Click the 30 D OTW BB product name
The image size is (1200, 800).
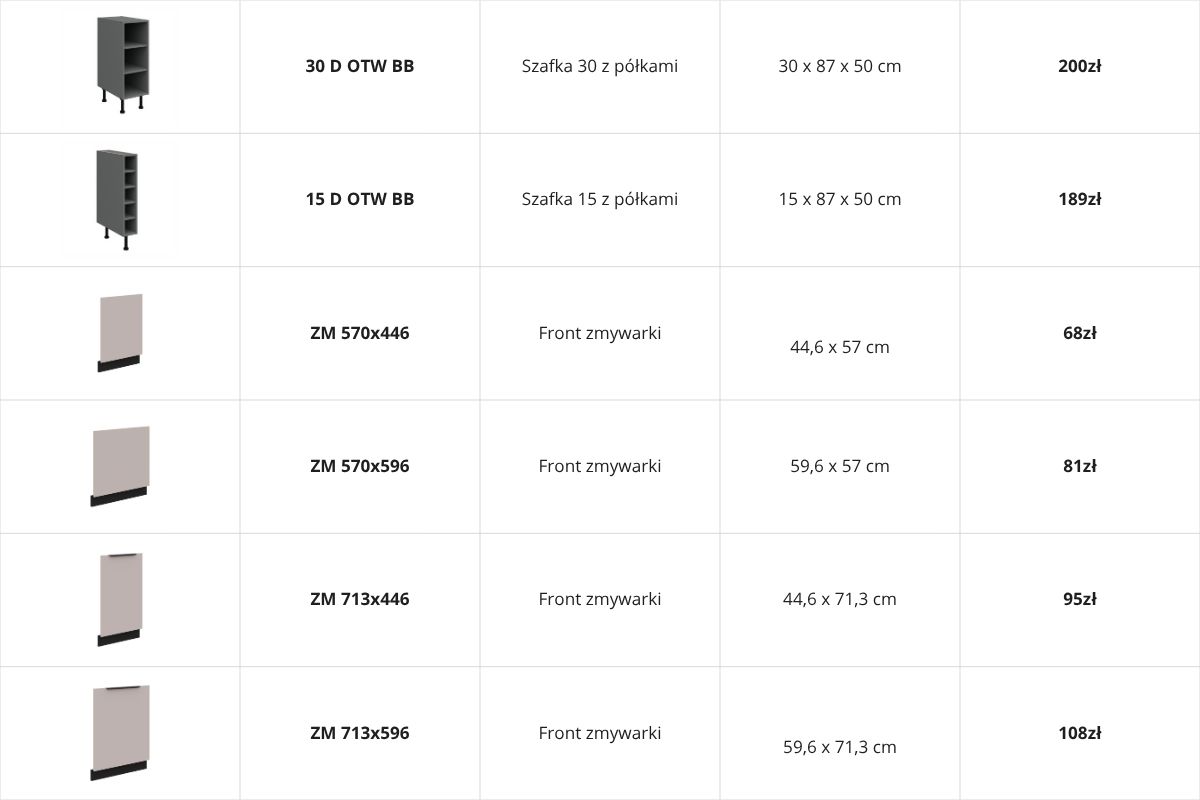pyautogui.click(x=360, y=66)
